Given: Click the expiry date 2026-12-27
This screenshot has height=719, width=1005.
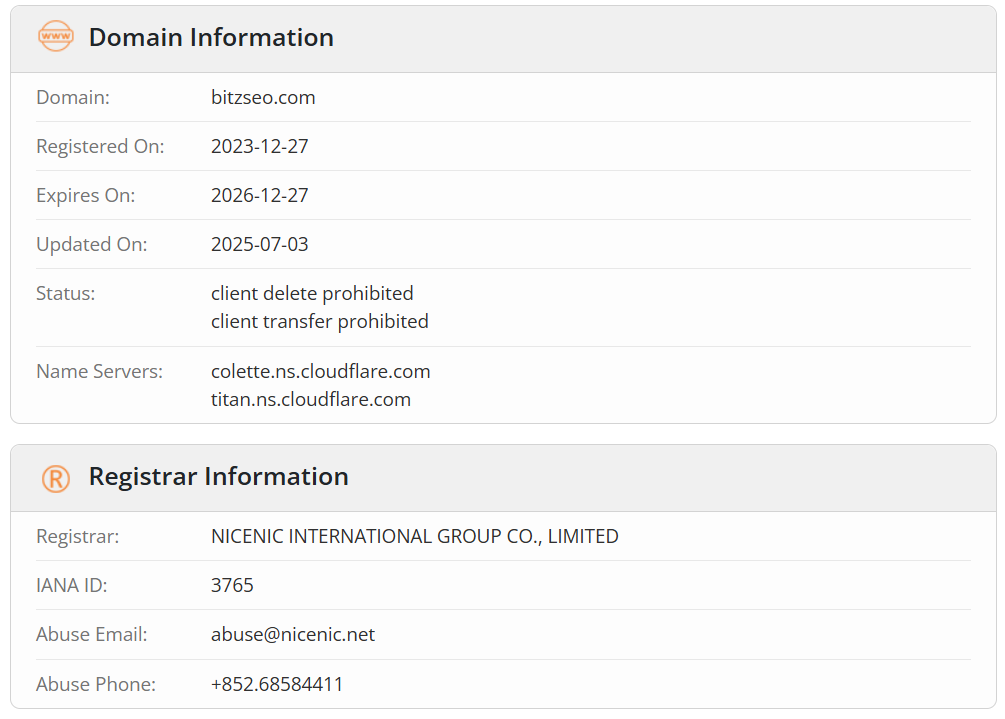Looking at the screenshot, I should coord(260,195).
